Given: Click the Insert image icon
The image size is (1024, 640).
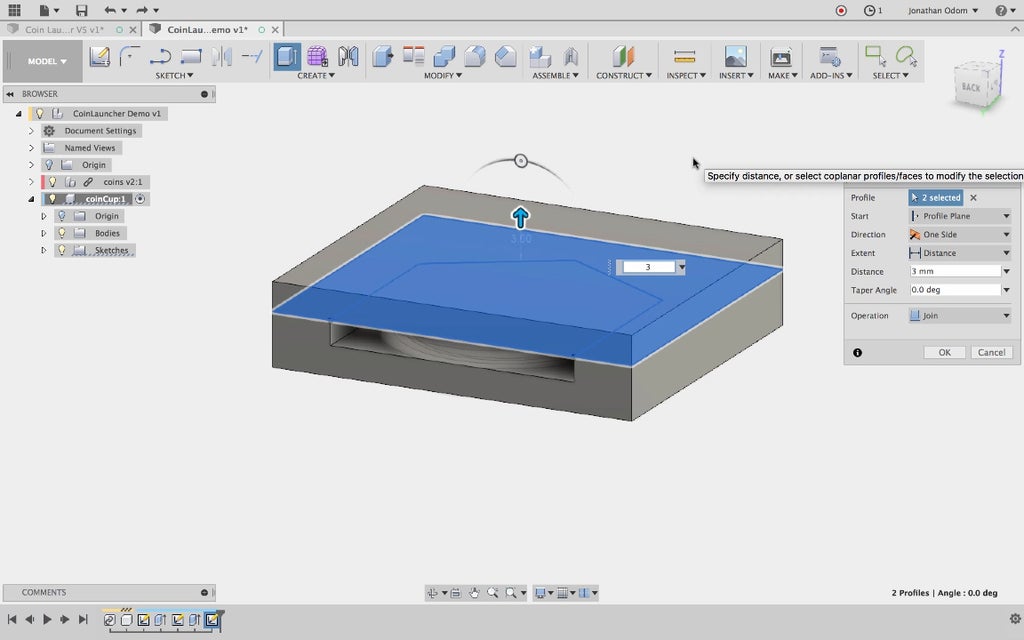Looking at the screenshot, I should [735, 57].
